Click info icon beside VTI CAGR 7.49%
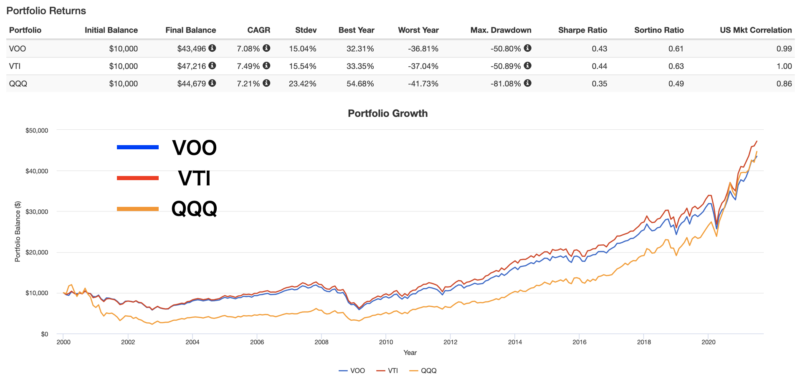Screen dimensions: 800x377 [x=267, y=66]
